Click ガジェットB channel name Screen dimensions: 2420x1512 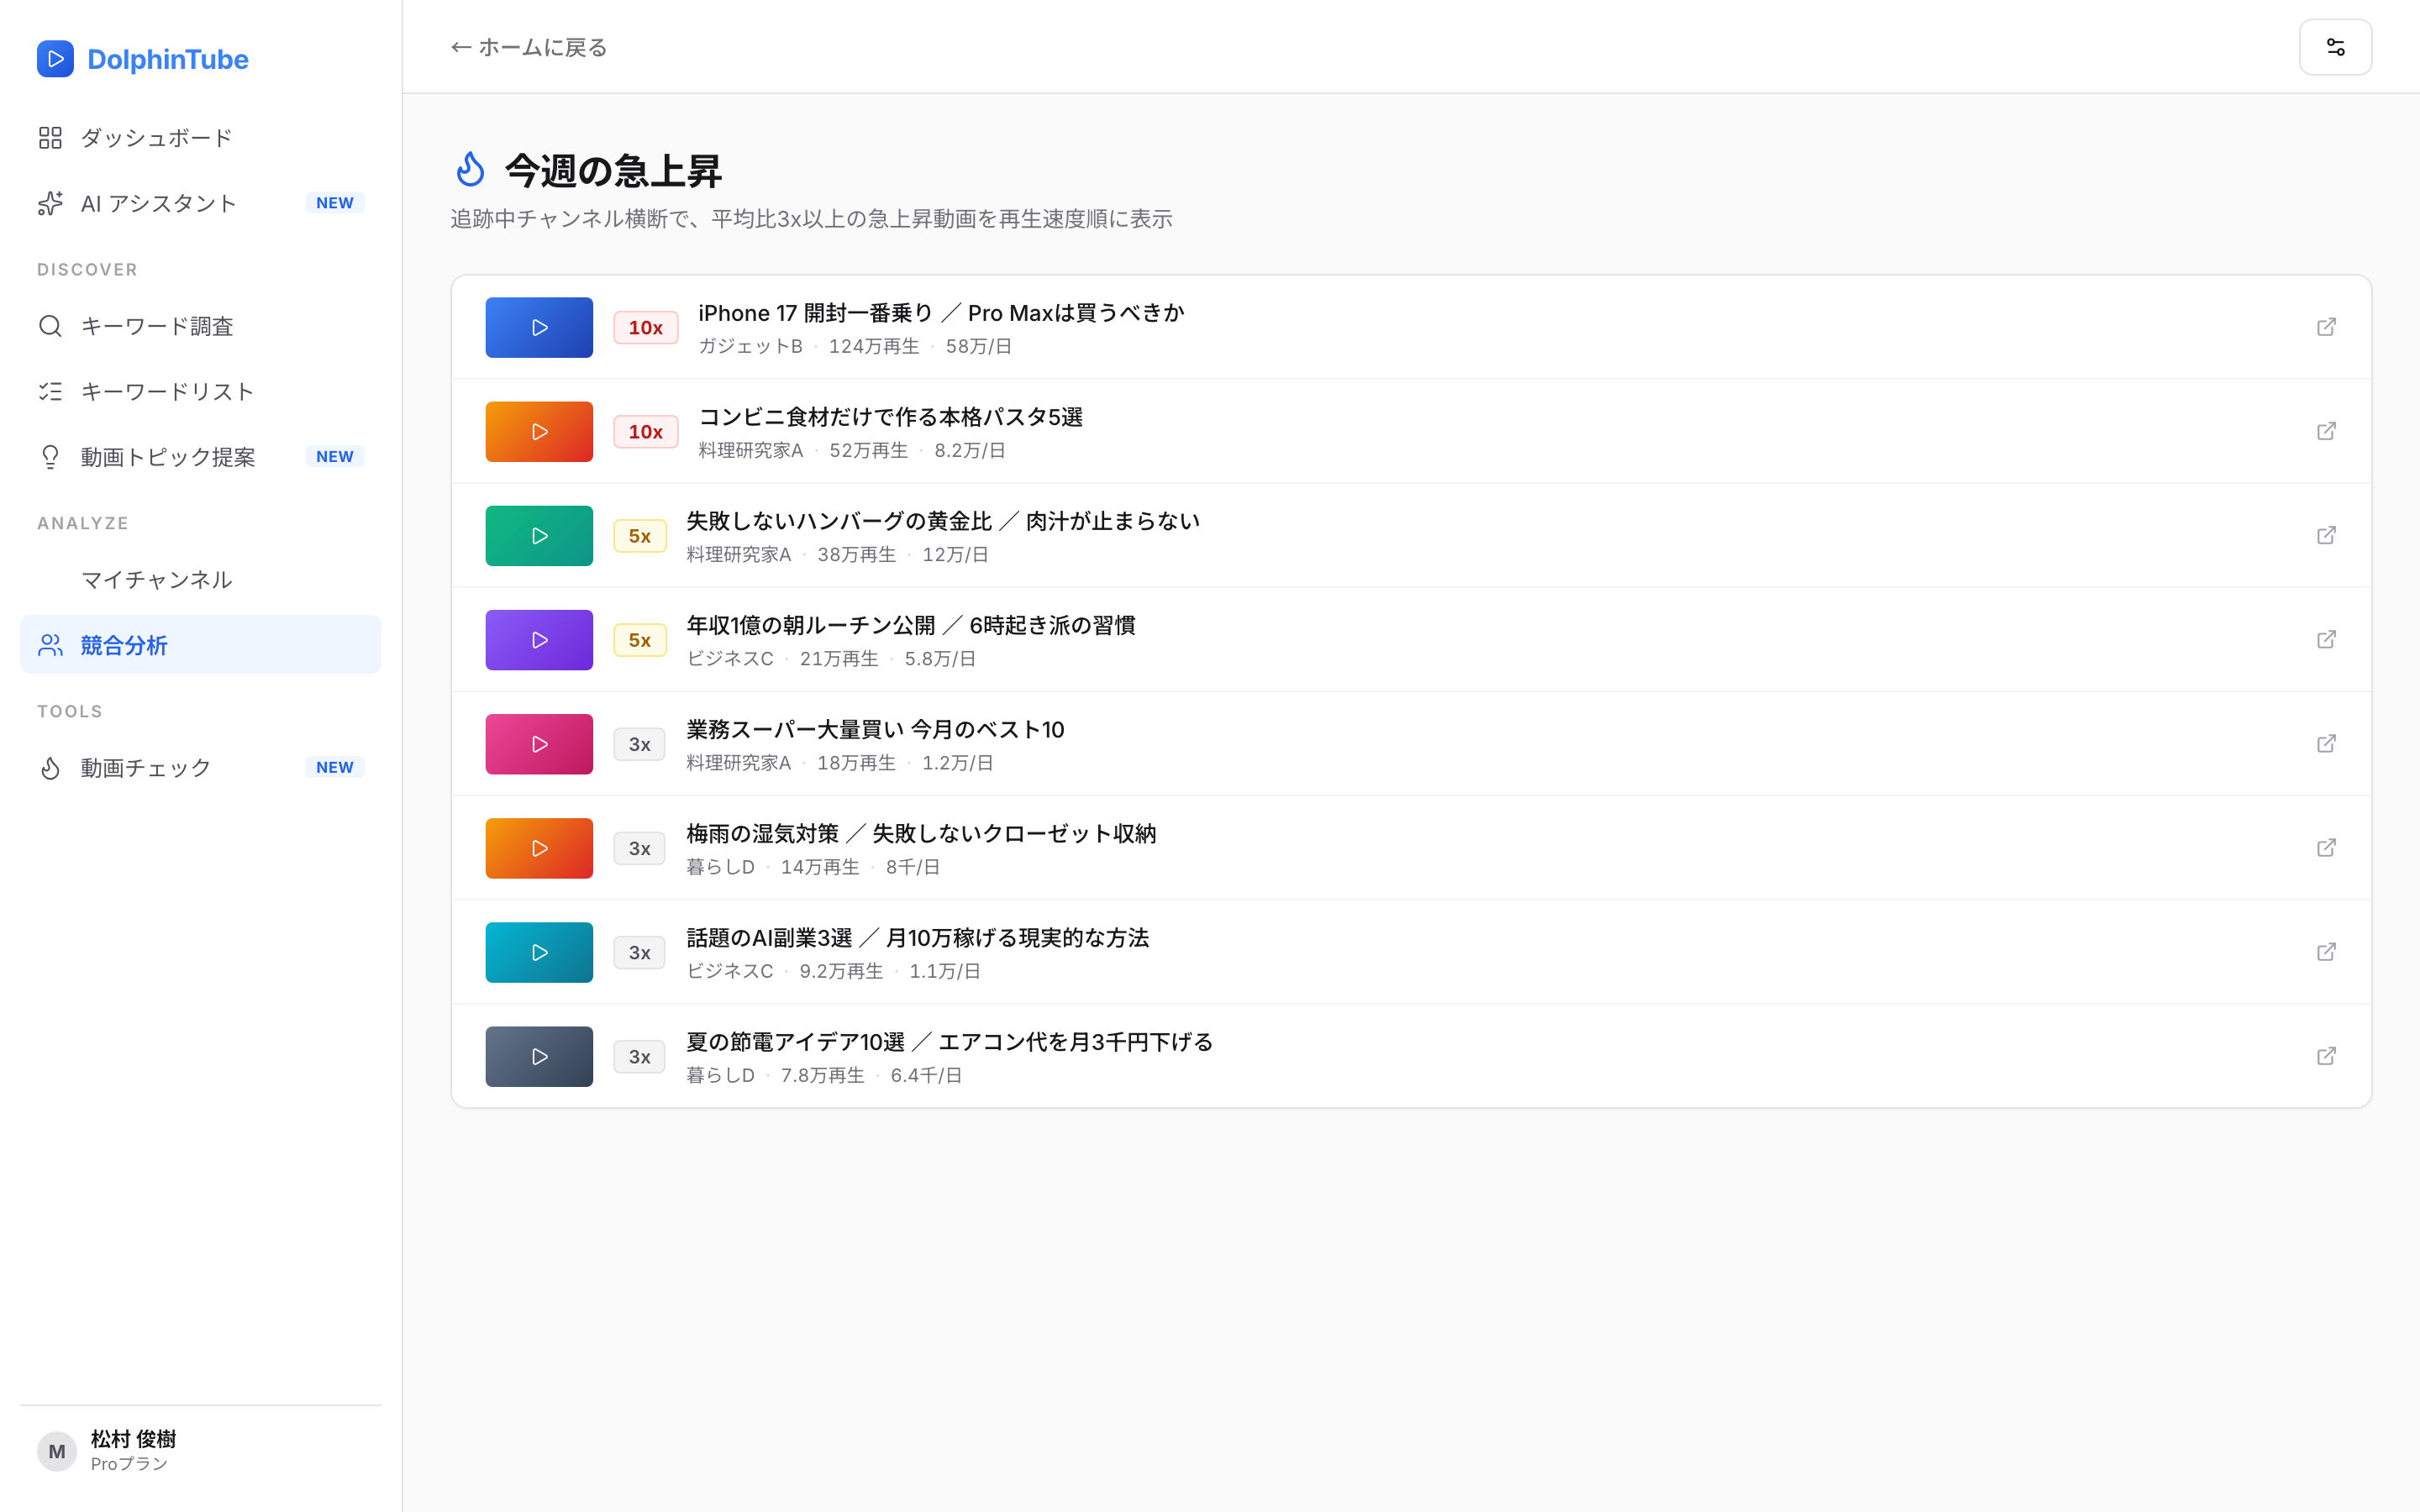click(750, 346)
